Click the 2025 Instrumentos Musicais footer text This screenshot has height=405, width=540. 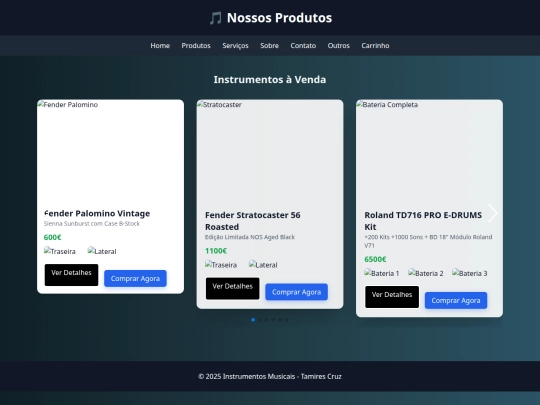point(270,376)
